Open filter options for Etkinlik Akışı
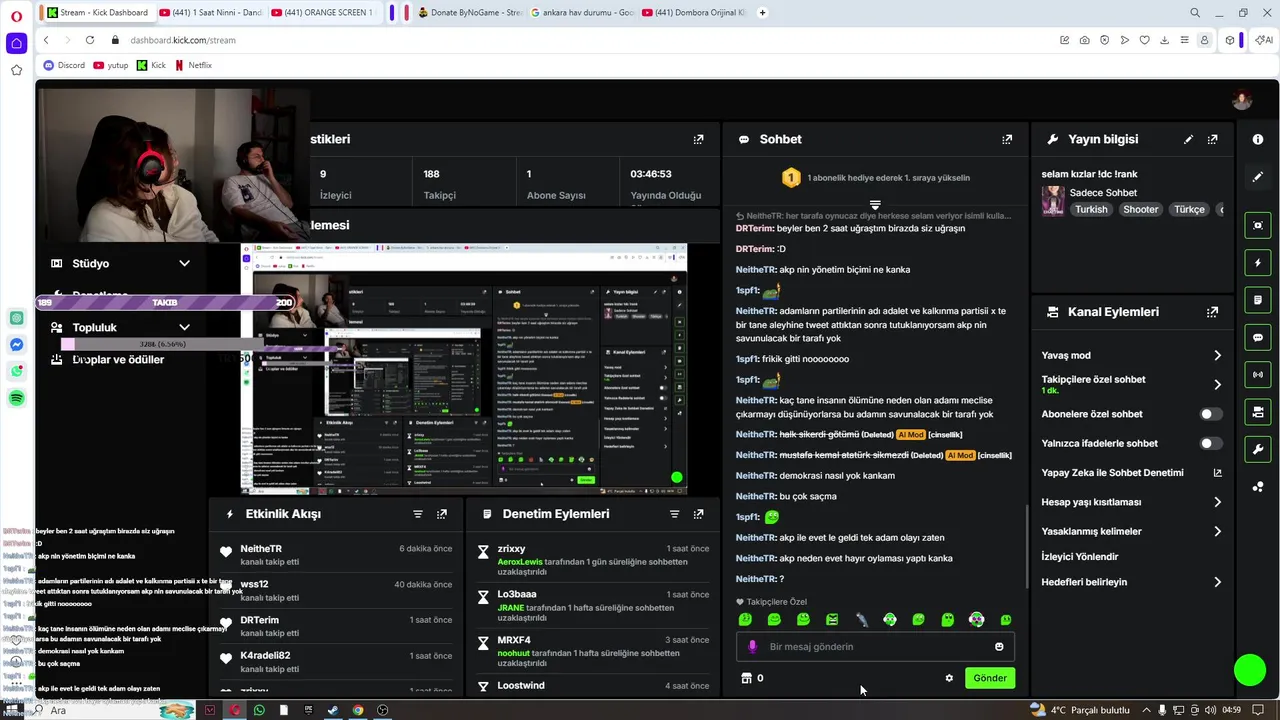The image size is (1280, 720). 418,514
